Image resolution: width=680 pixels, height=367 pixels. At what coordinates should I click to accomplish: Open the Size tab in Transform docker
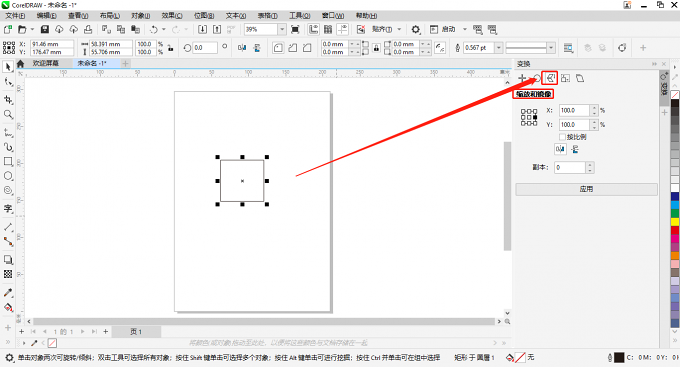(x=565, y=79)
